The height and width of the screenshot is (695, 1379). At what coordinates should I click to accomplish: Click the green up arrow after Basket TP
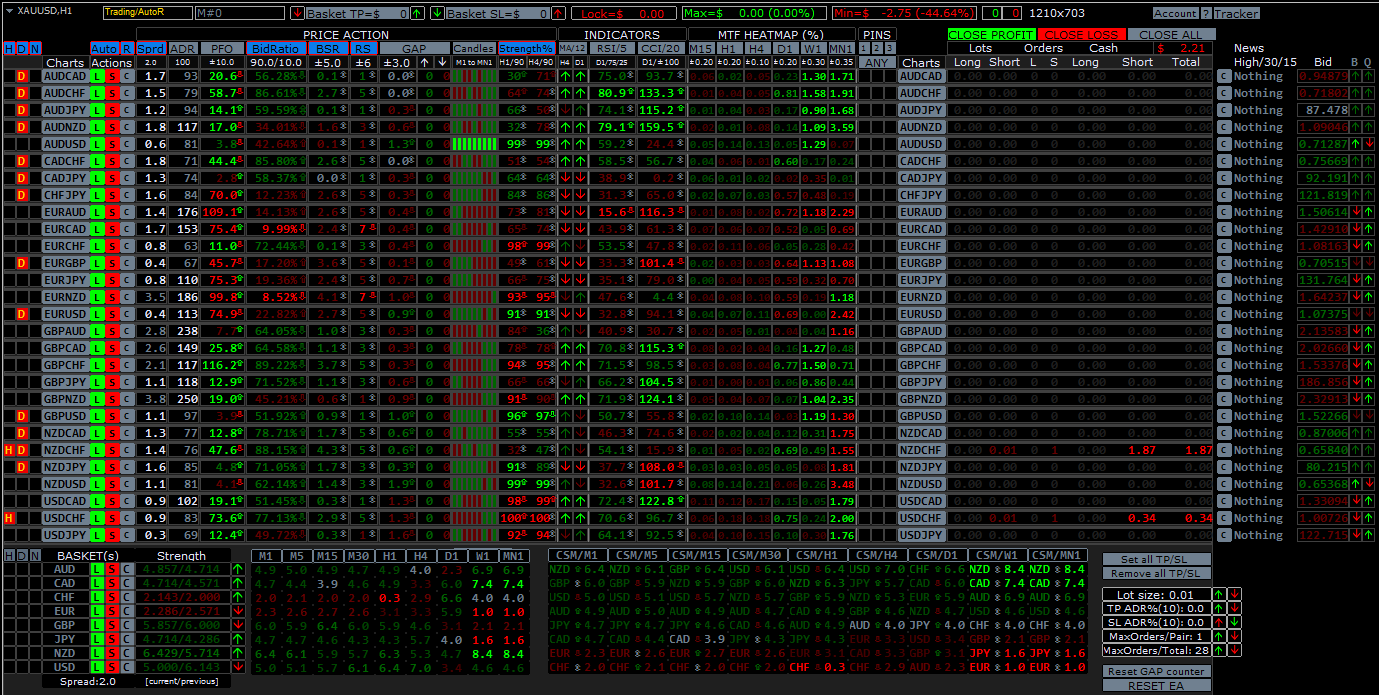[418, 14]
